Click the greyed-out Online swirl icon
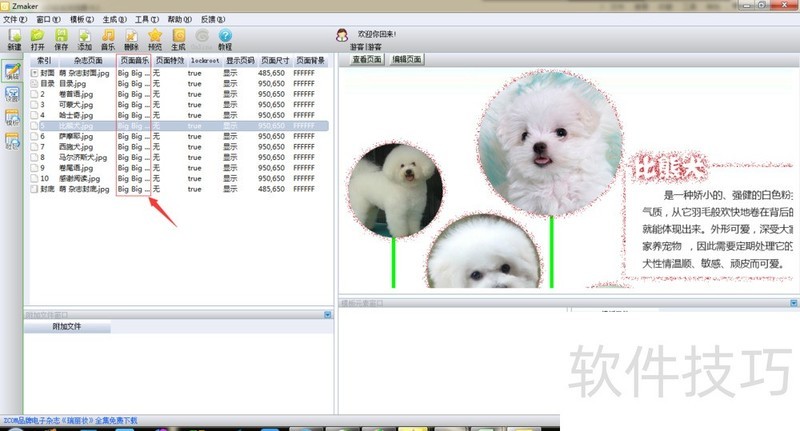This screenshot has width=800, height=431. pyautogui.click(x=202, y=35)
